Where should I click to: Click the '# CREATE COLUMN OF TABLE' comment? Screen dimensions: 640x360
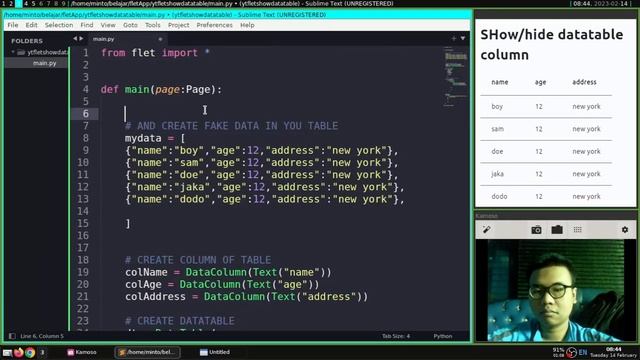pos(198,260)
